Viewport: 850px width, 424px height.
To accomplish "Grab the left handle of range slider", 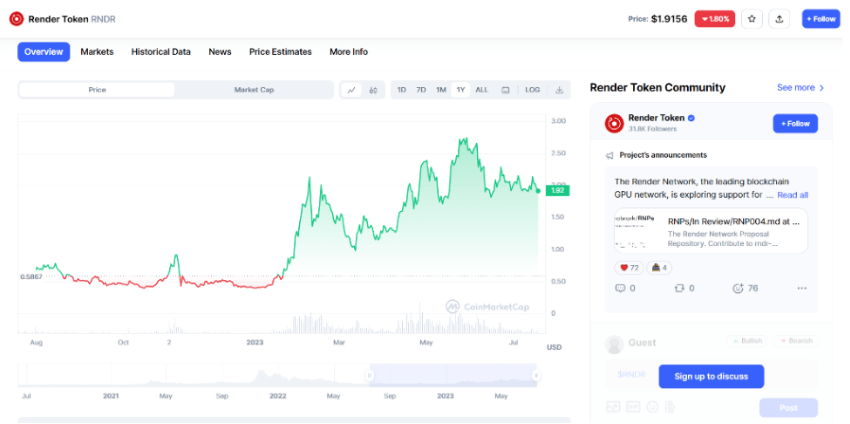I will point(370,375).
